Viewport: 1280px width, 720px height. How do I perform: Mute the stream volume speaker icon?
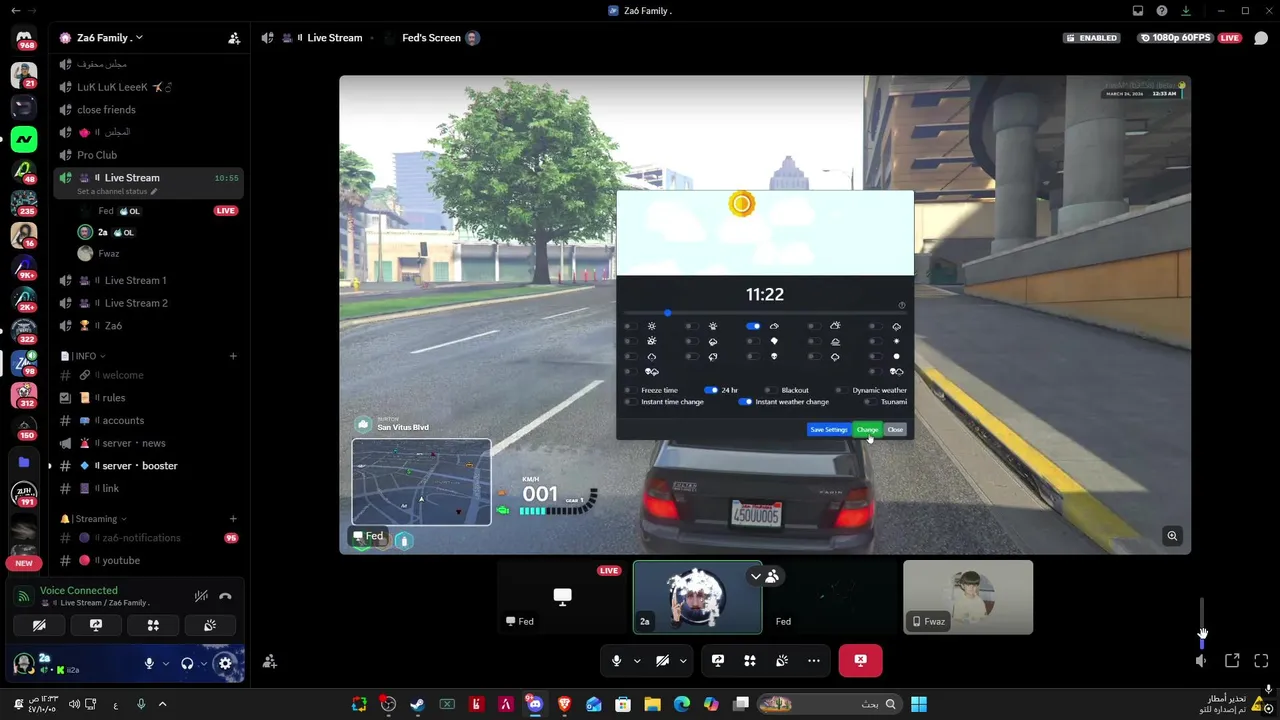tap(1202, 661)
